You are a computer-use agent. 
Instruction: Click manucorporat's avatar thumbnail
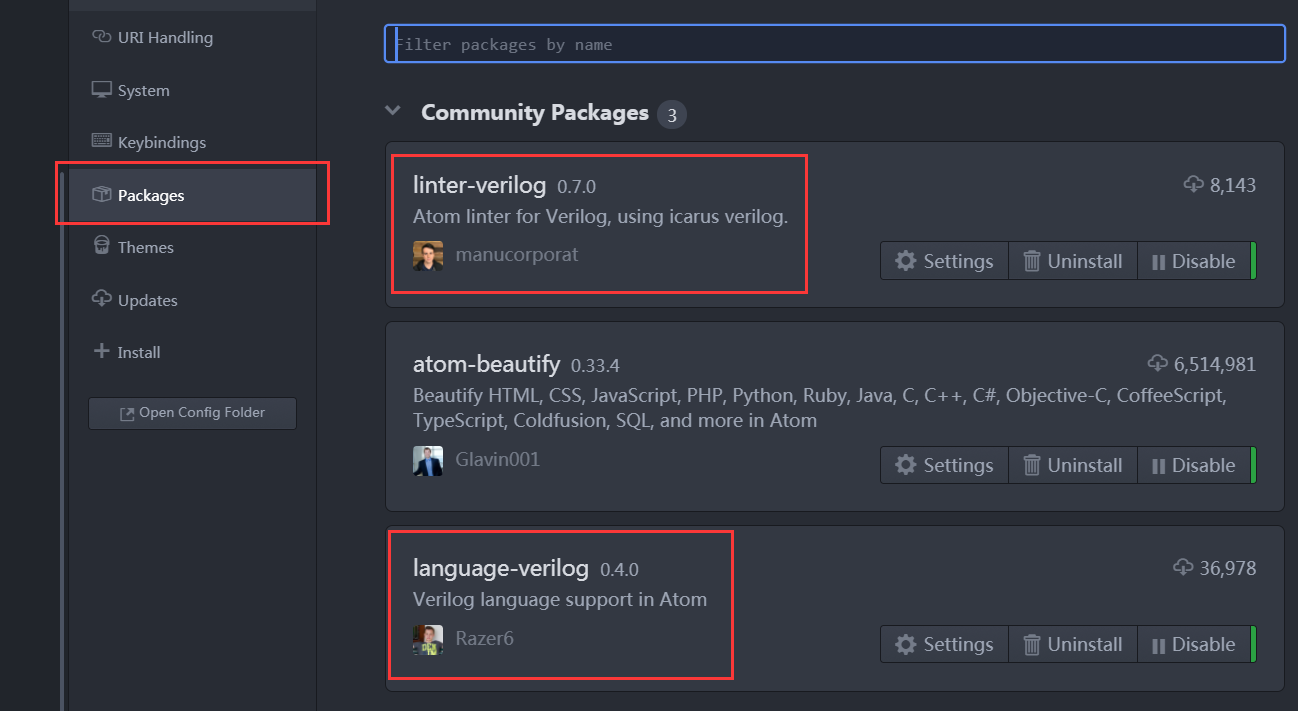tap(428, 255)
